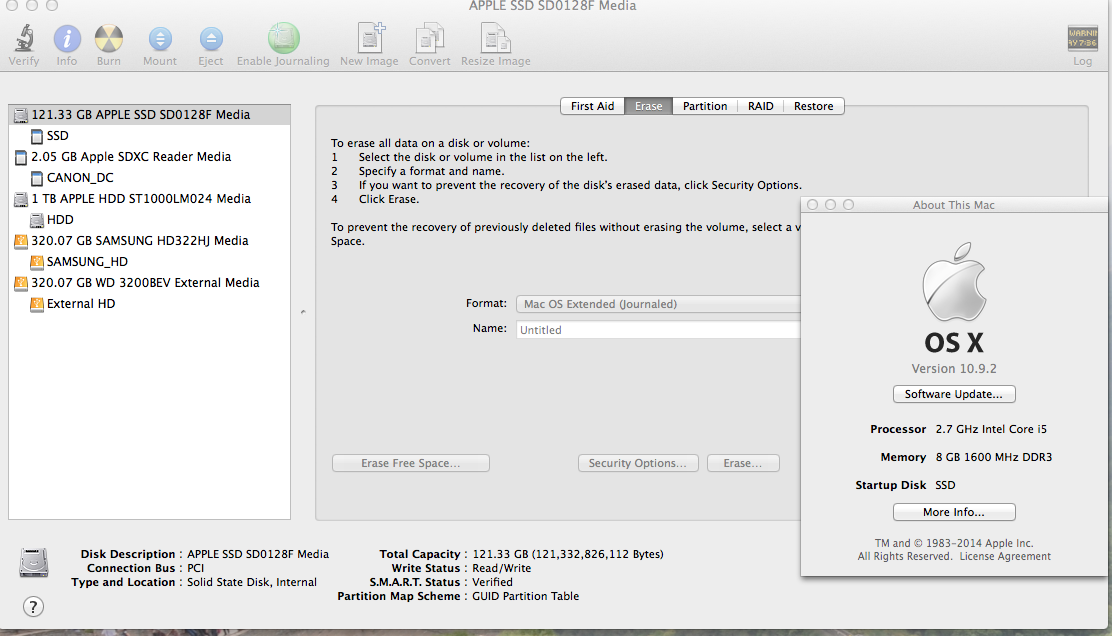This screenshot has width=1112, height=636.
Task: Select External HD volume icon
Action: [37, 304]
